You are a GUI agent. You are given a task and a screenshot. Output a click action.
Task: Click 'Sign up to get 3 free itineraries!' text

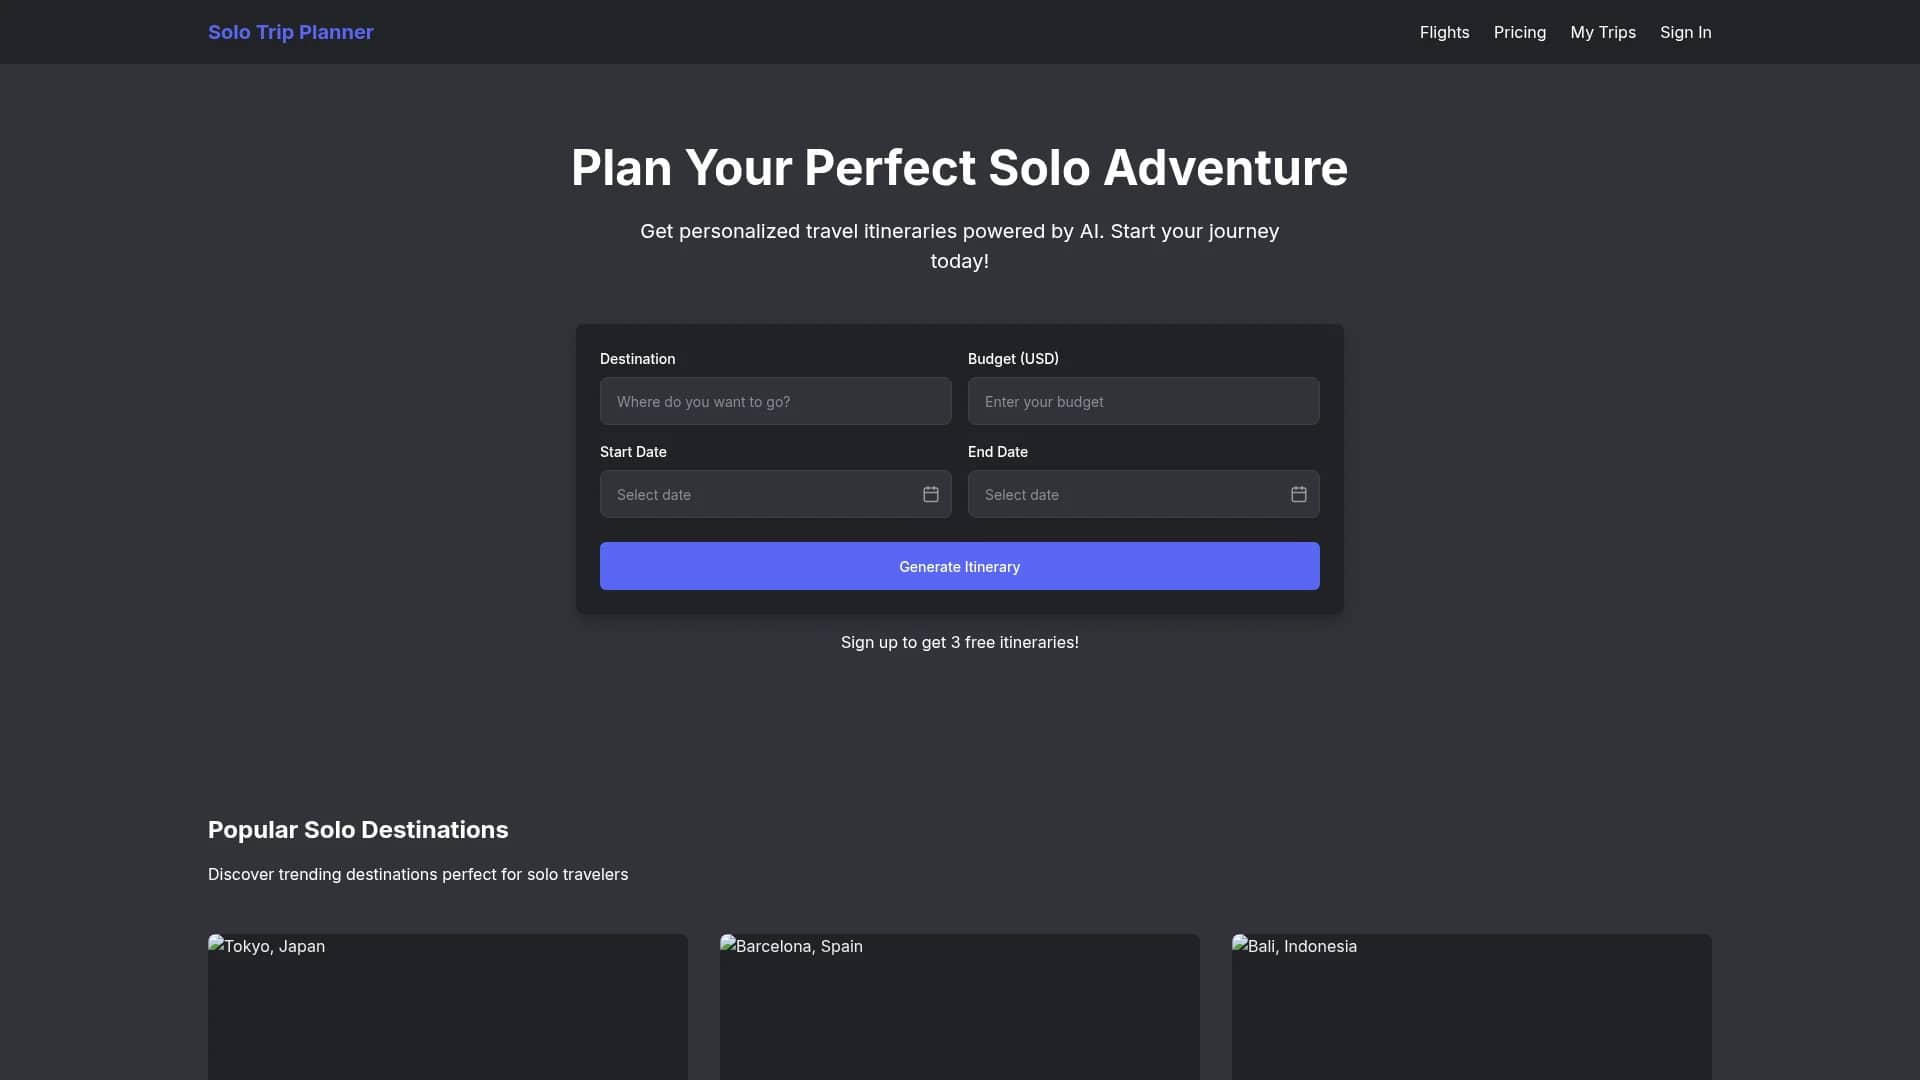[x=959, y=642]
